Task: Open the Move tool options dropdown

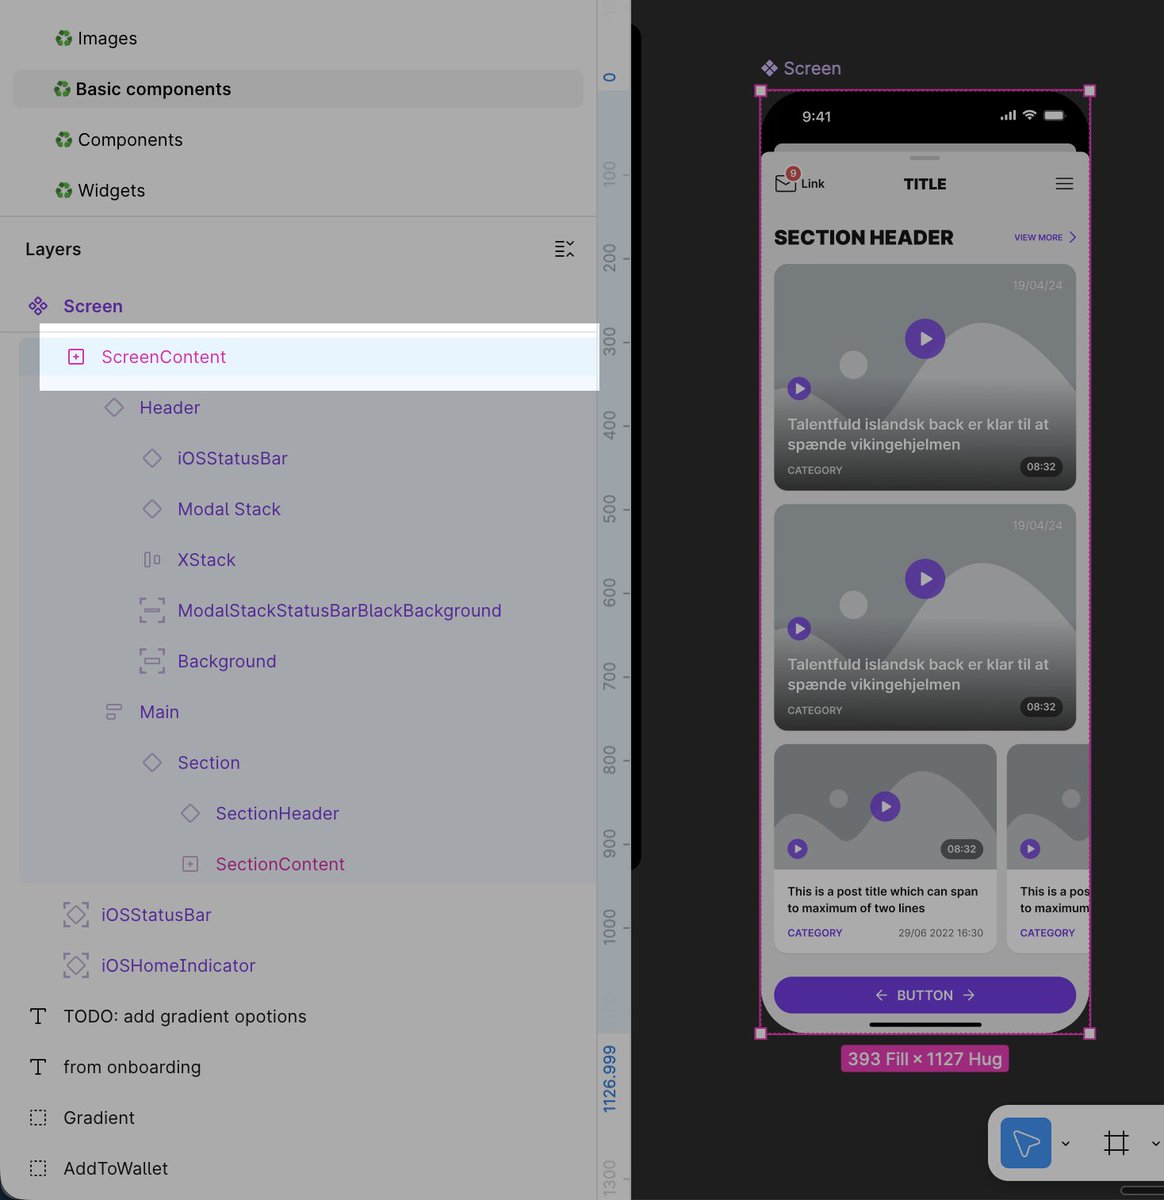Action: pyautogui.click(x=1066, y=1144)
